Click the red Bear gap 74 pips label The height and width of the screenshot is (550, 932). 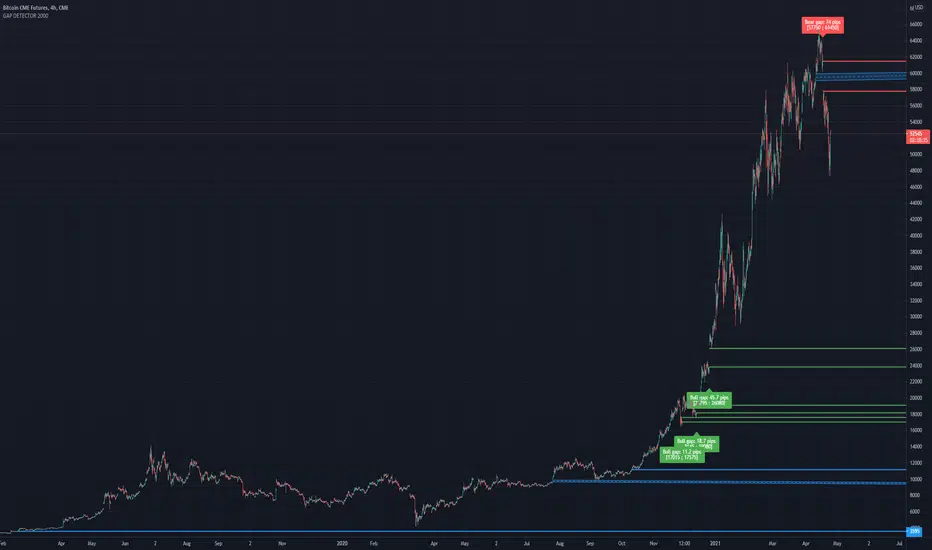point(823,25)
